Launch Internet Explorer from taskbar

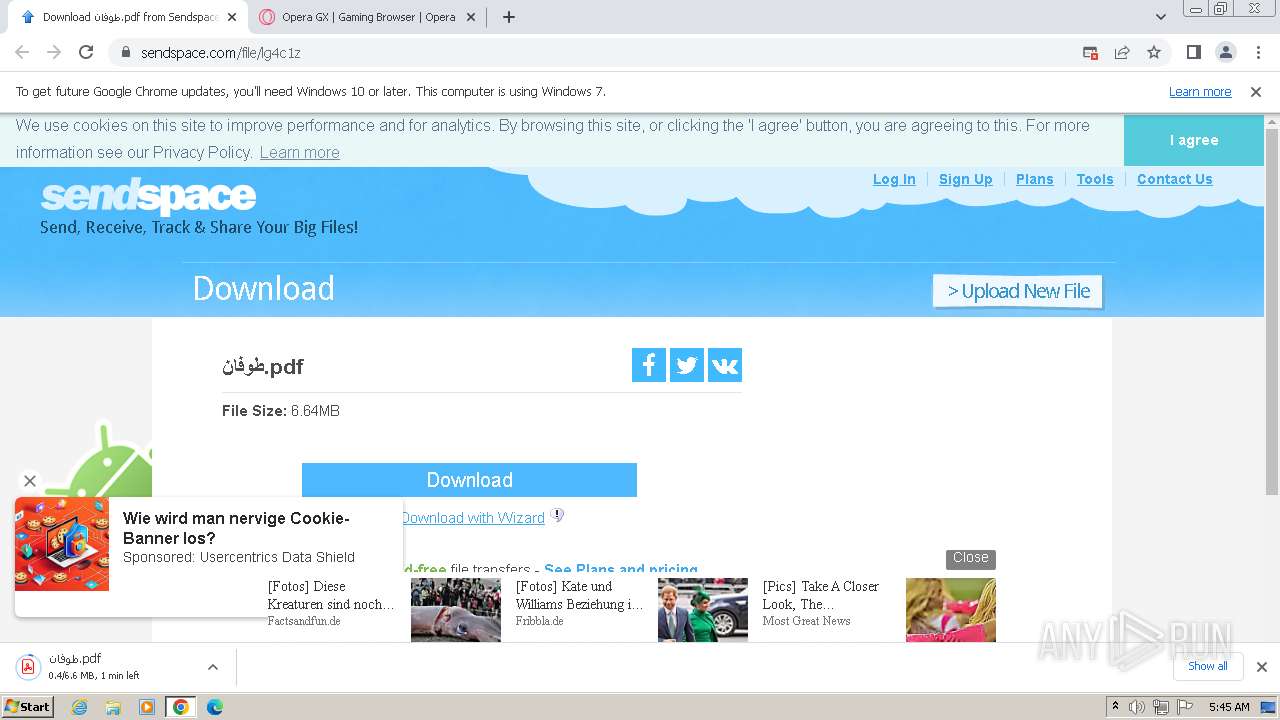80,707
